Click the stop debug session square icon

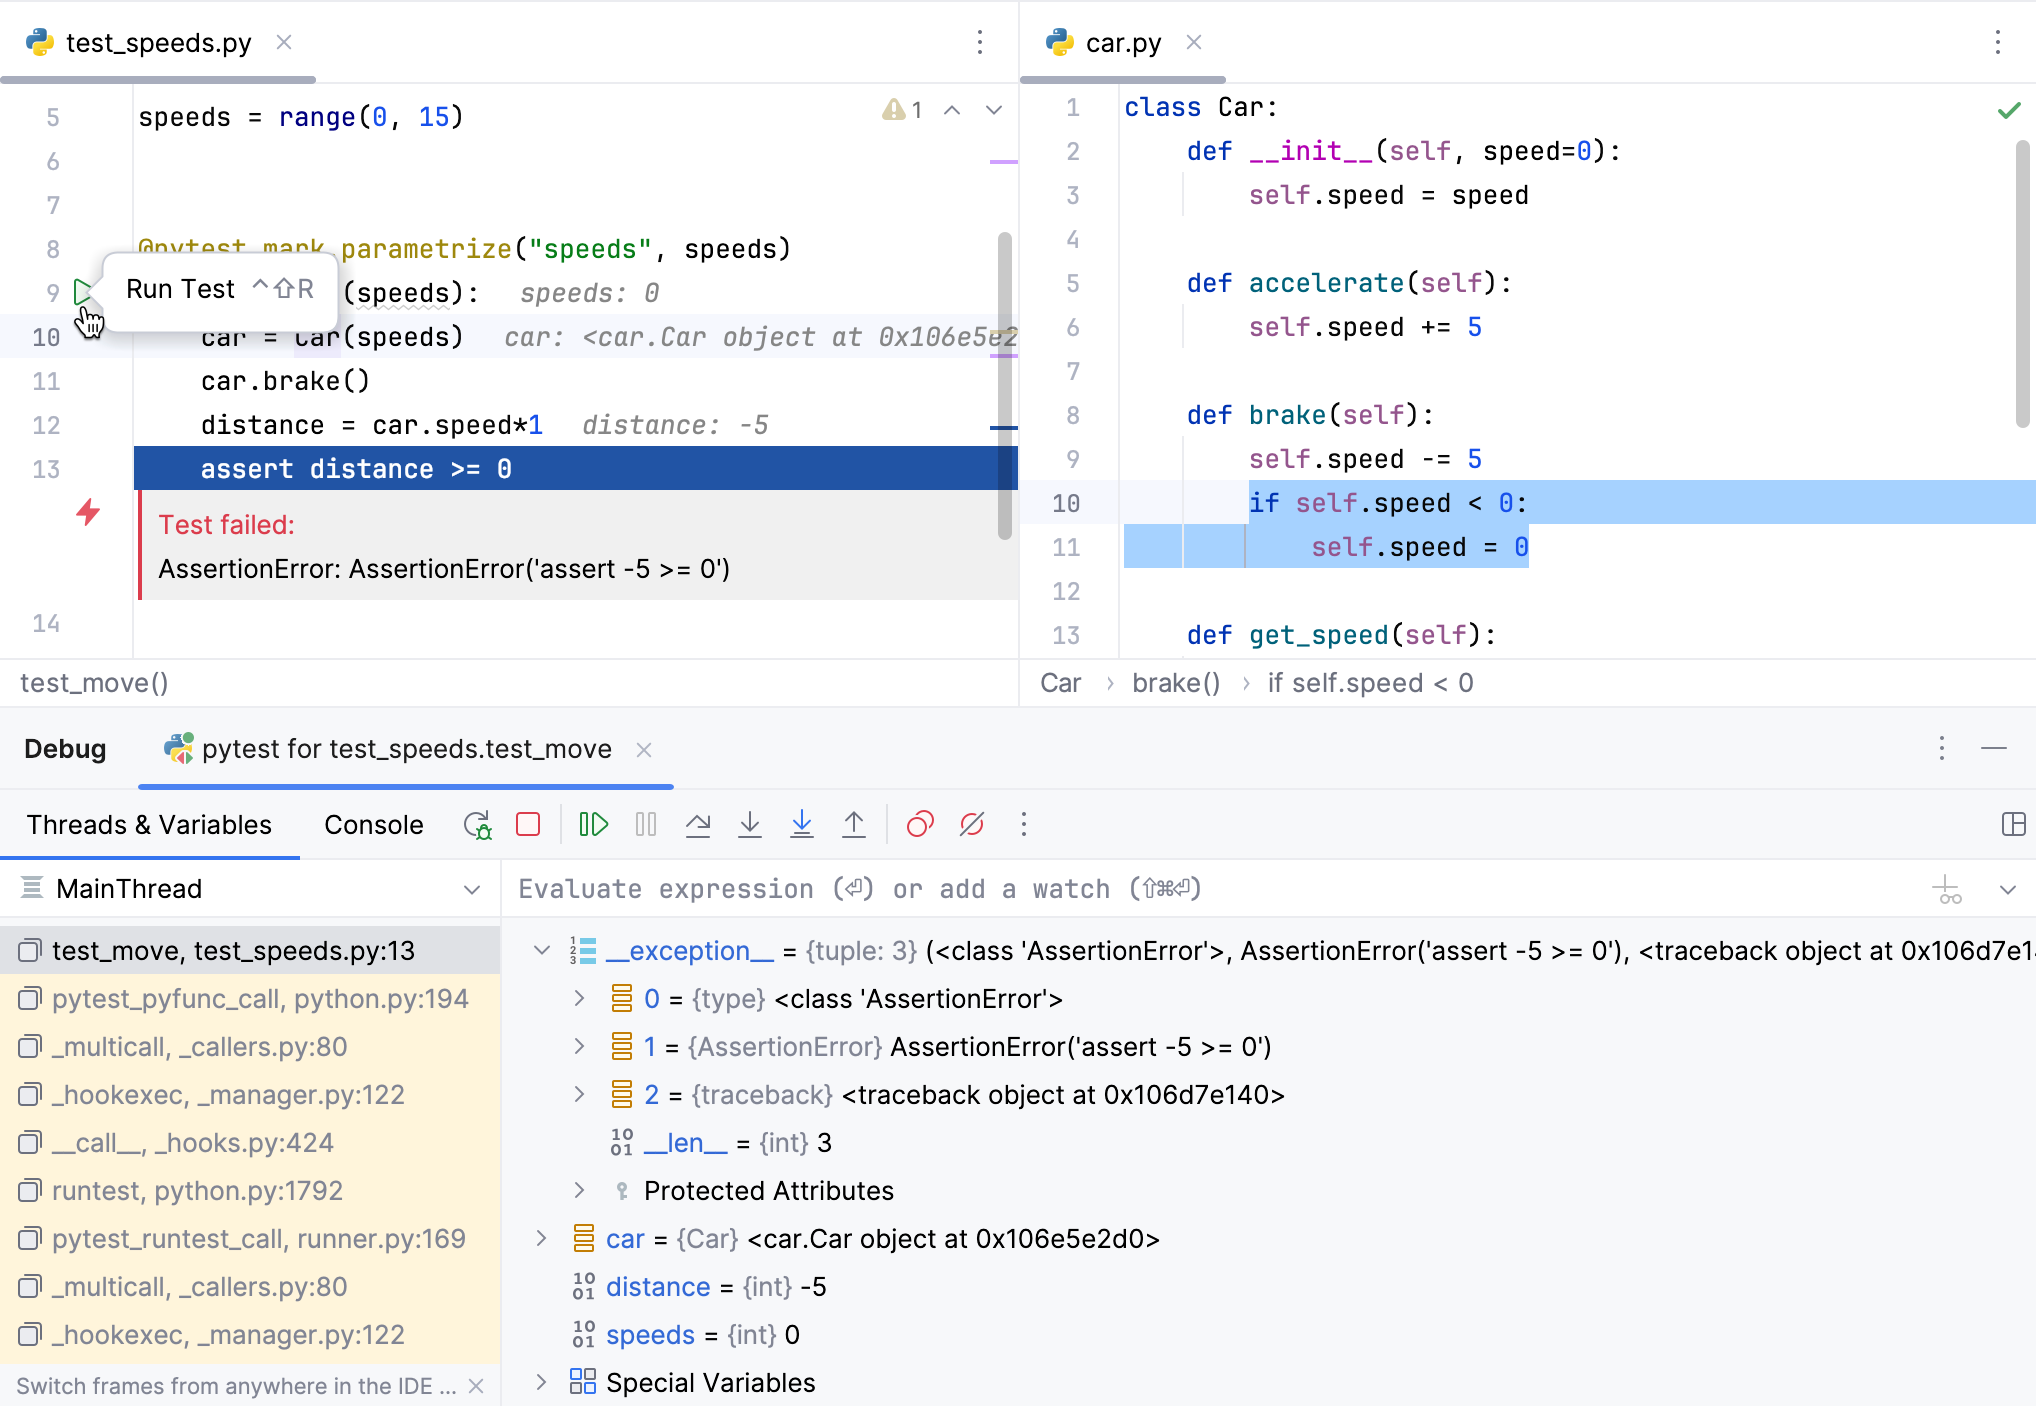[528, 824]
